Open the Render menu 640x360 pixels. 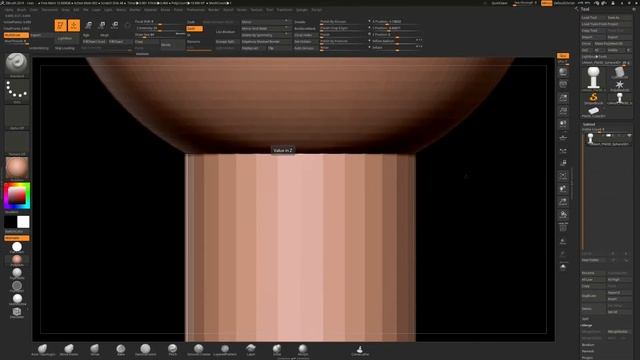(214, 10)
